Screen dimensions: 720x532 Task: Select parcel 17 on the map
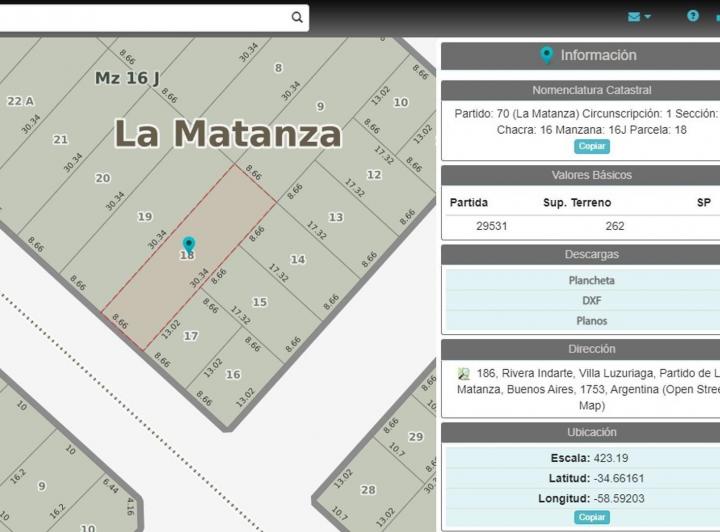[x=191, y=336]
